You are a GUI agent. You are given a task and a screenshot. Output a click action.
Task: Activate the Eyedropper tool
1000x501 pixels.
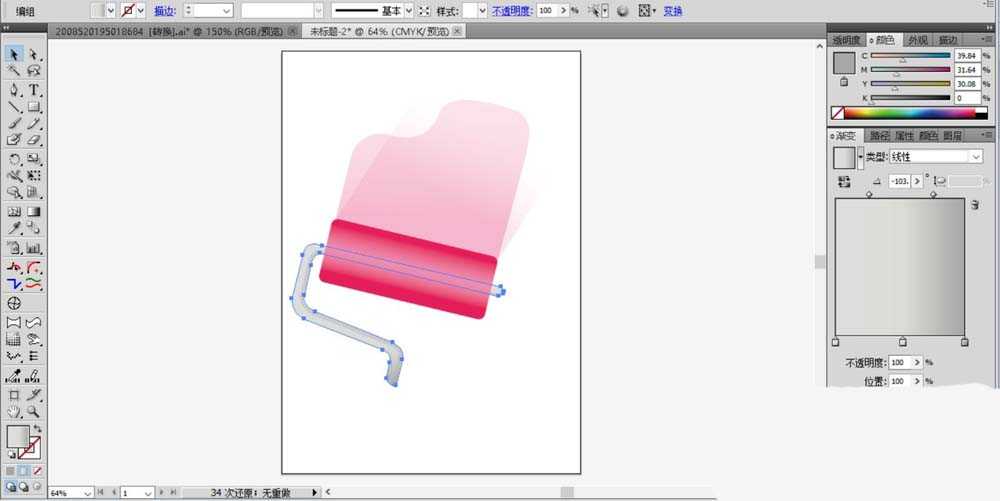pos(14,229)
